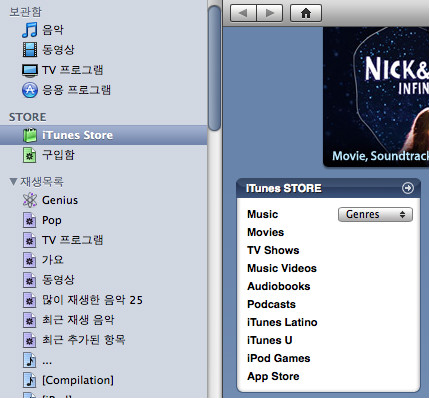Viewport: 429px width, 398px height.
Task: Select the iTunes Store shopping bag icon
Action: 30,135
